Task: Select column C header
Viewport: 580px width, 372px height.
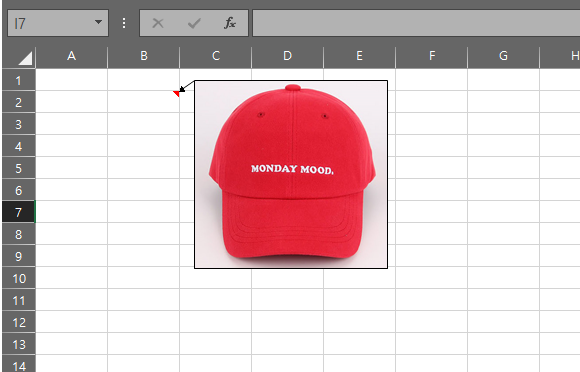Action: click(216, 56)
